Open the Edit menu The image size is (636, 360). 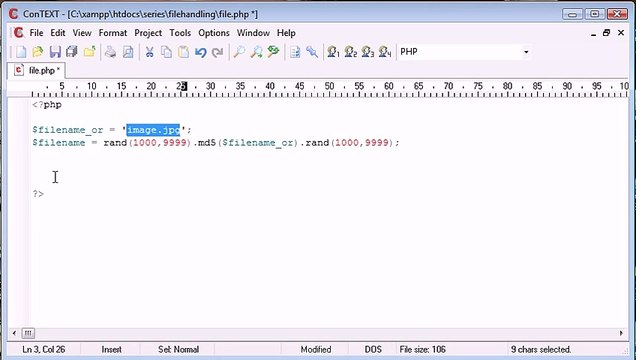(x=58, y=33)
